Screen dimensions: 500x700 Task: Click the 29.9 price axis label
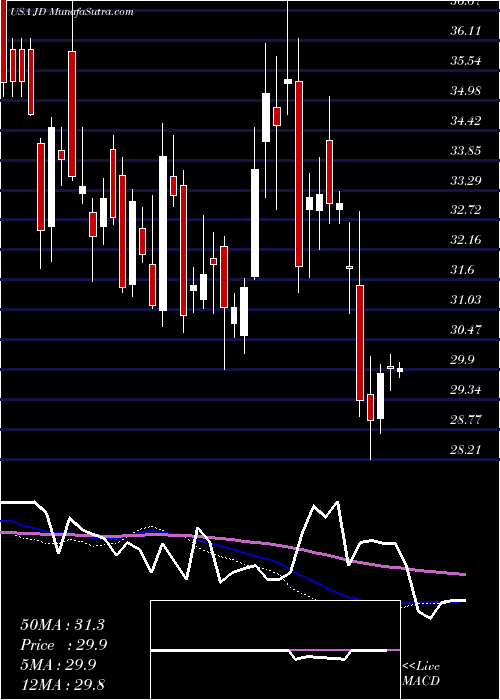pos(462,360)
